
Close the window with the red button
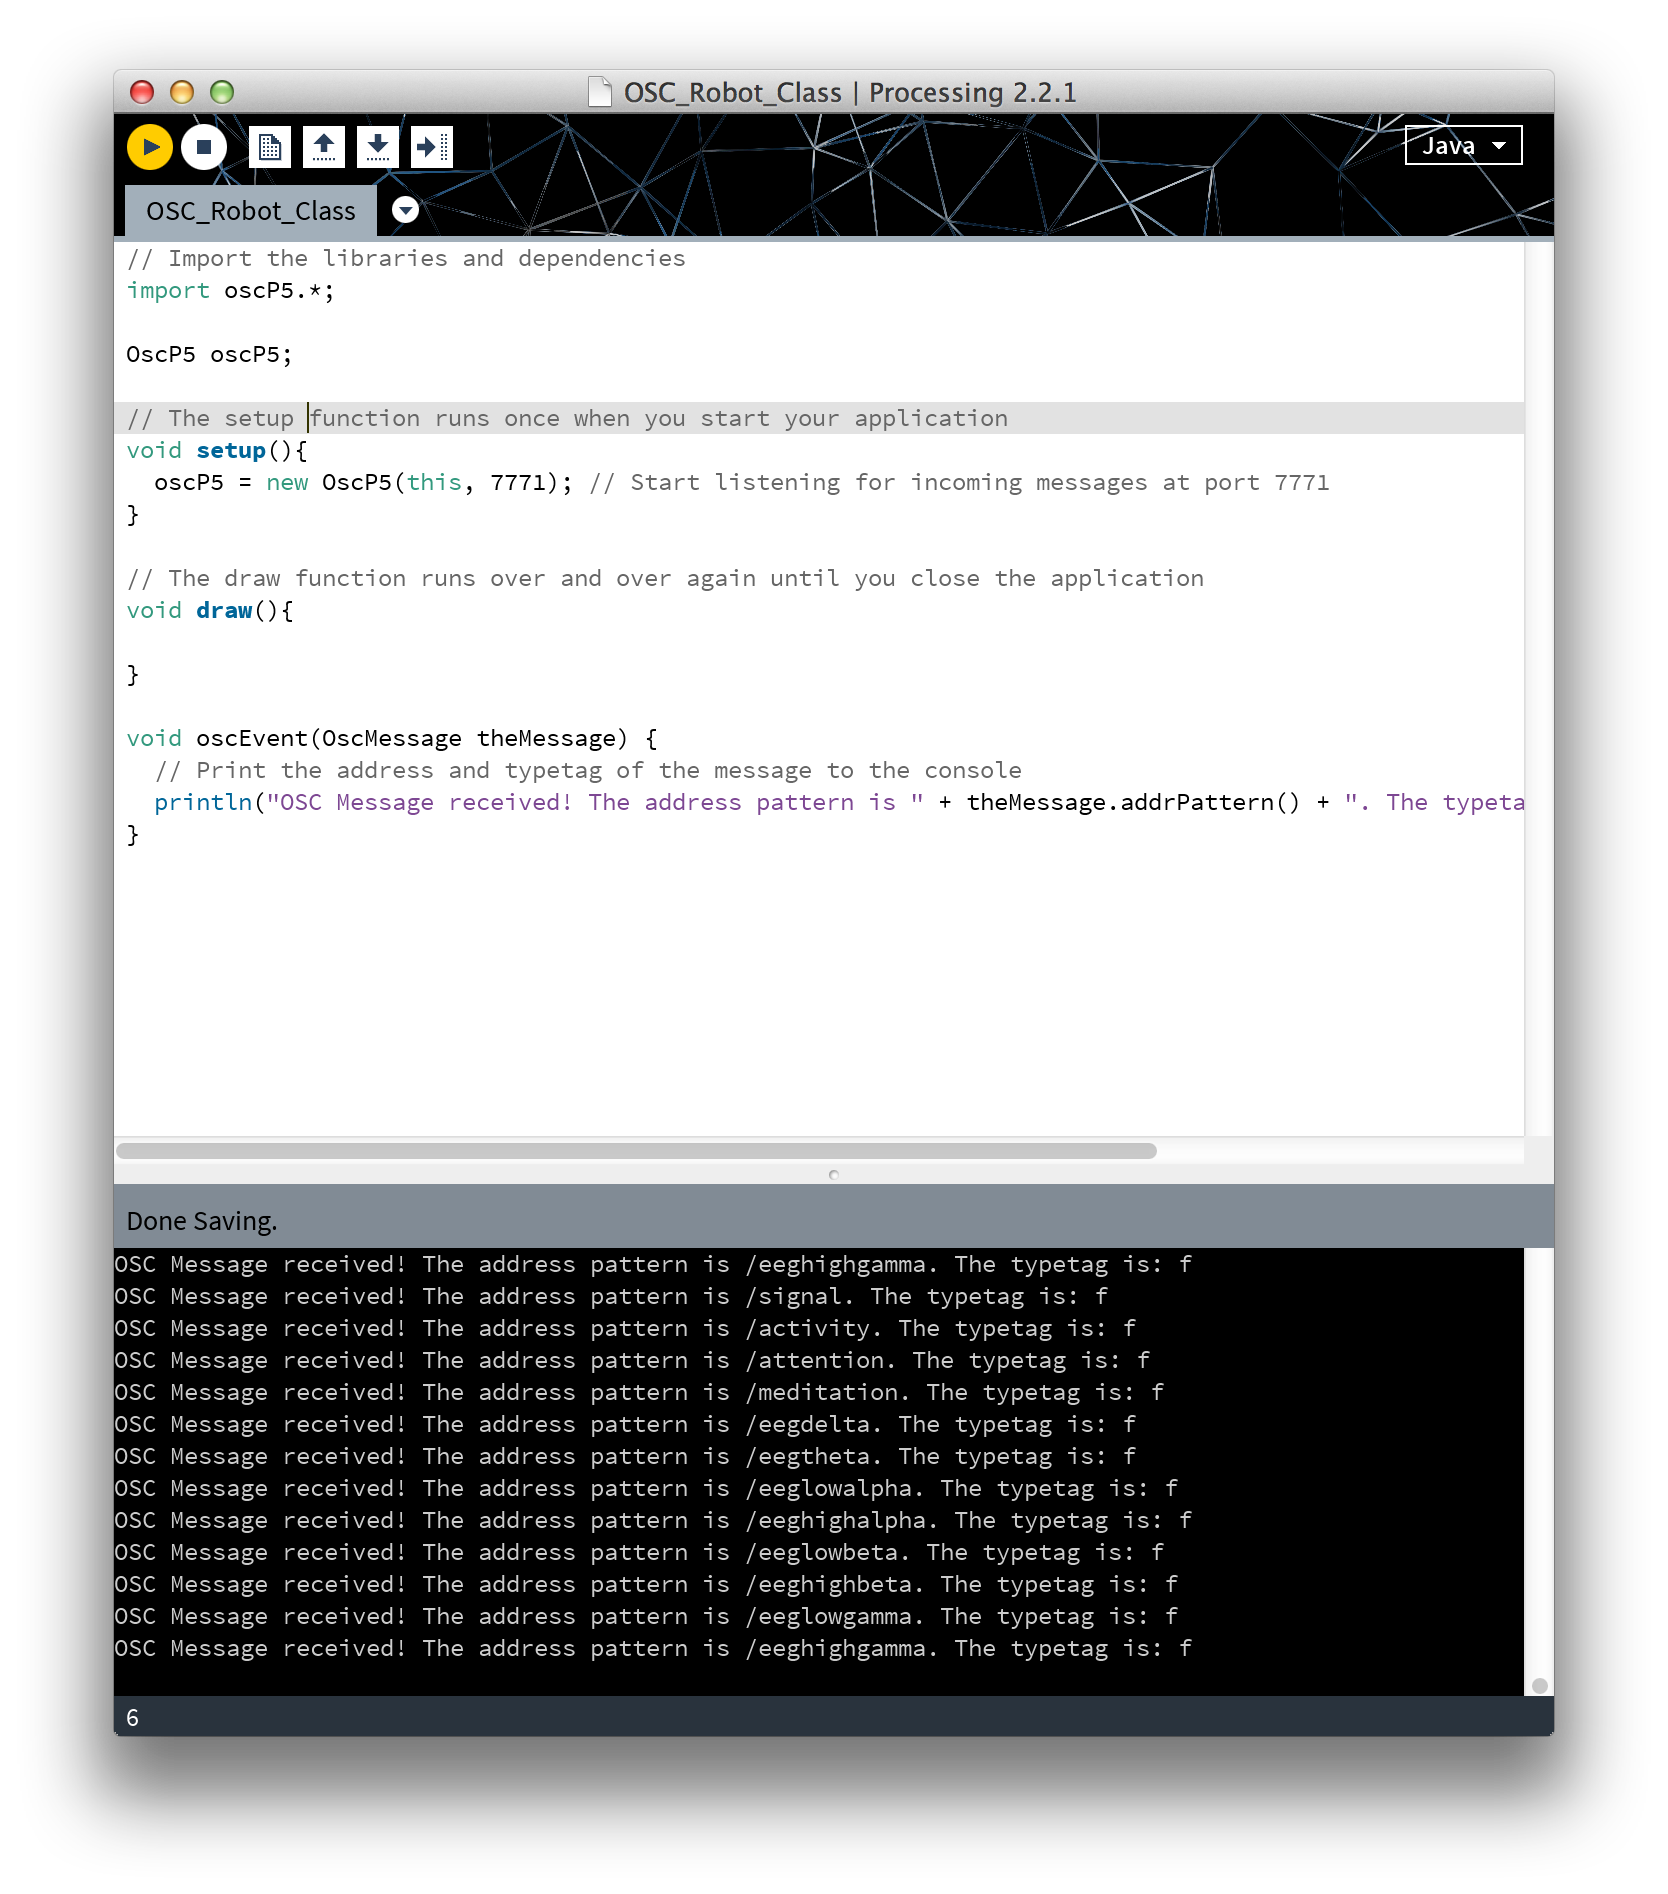[x=142, y=92]
